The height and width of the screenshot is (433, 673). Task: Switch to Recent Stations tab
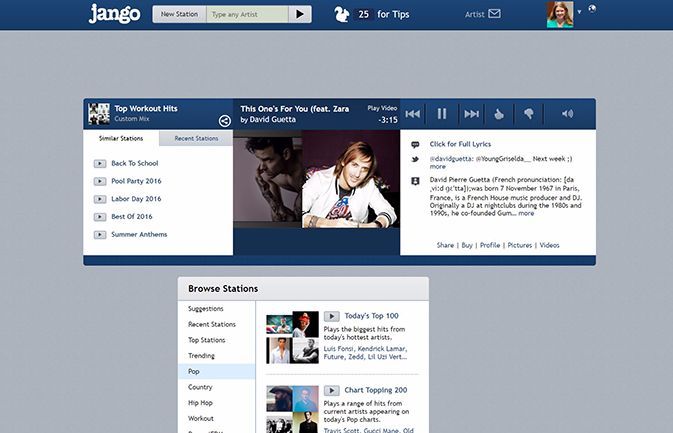click(x=196, y=138)
